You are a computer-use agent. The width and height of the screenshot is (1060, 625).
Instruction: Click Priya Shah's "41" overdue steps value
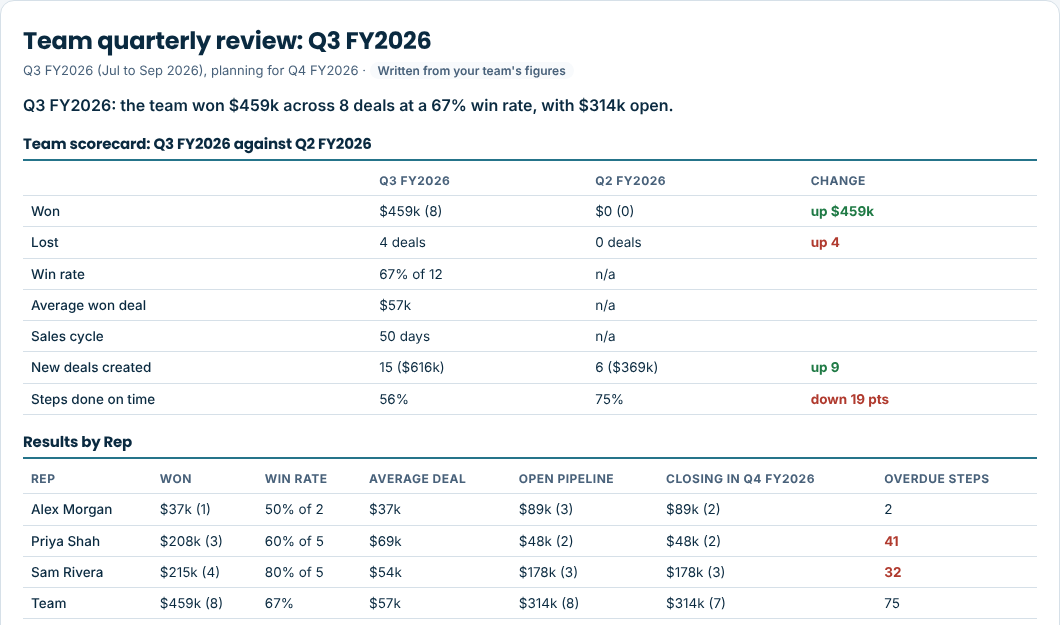892,541
